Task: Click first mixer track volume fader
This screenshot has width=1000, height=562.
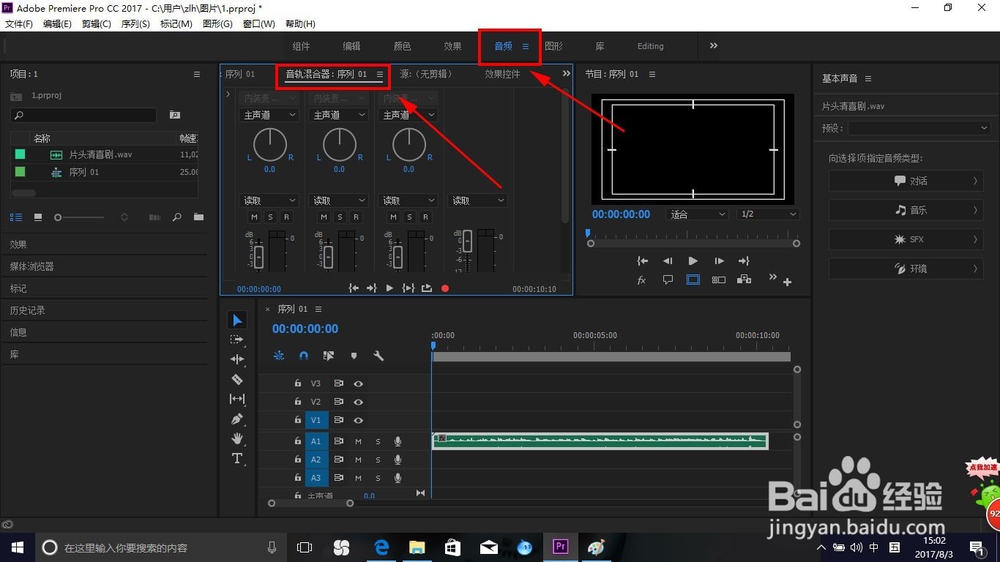Action: click(258, 256)
